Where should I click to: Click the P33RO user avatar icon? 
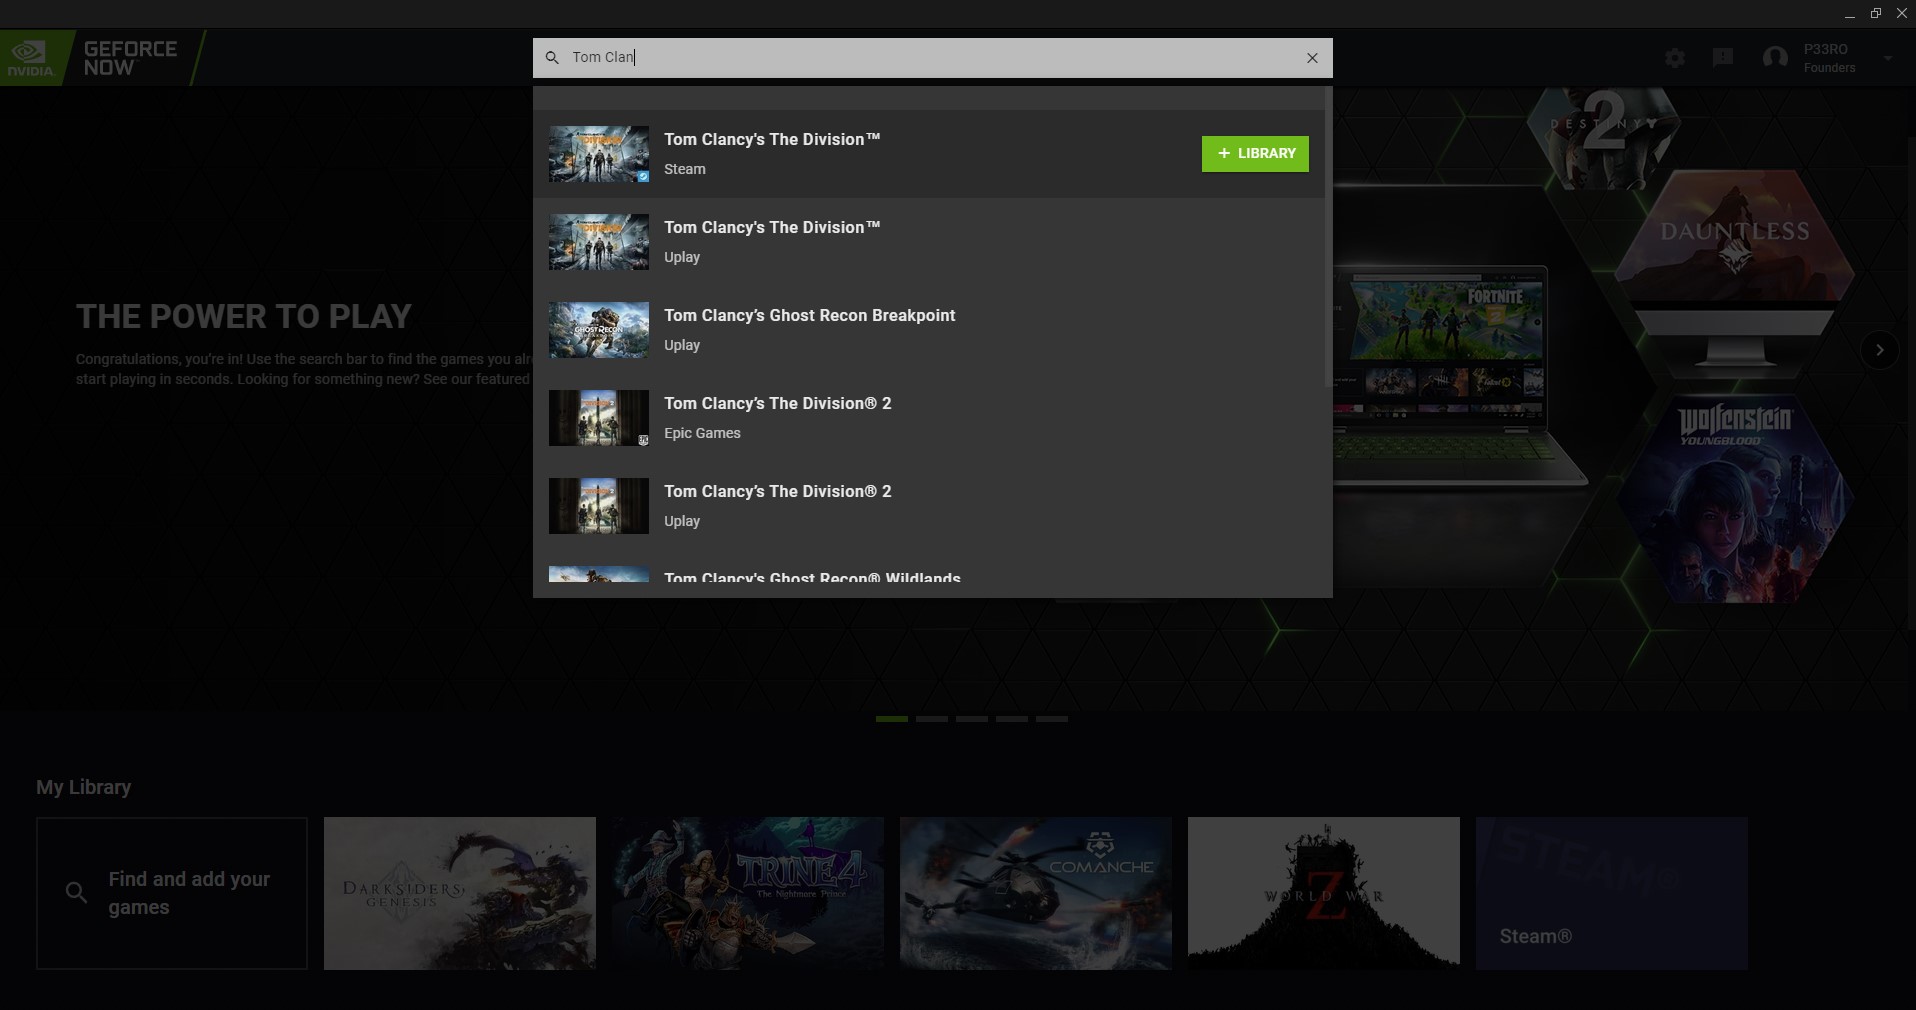pos(1775,58)
